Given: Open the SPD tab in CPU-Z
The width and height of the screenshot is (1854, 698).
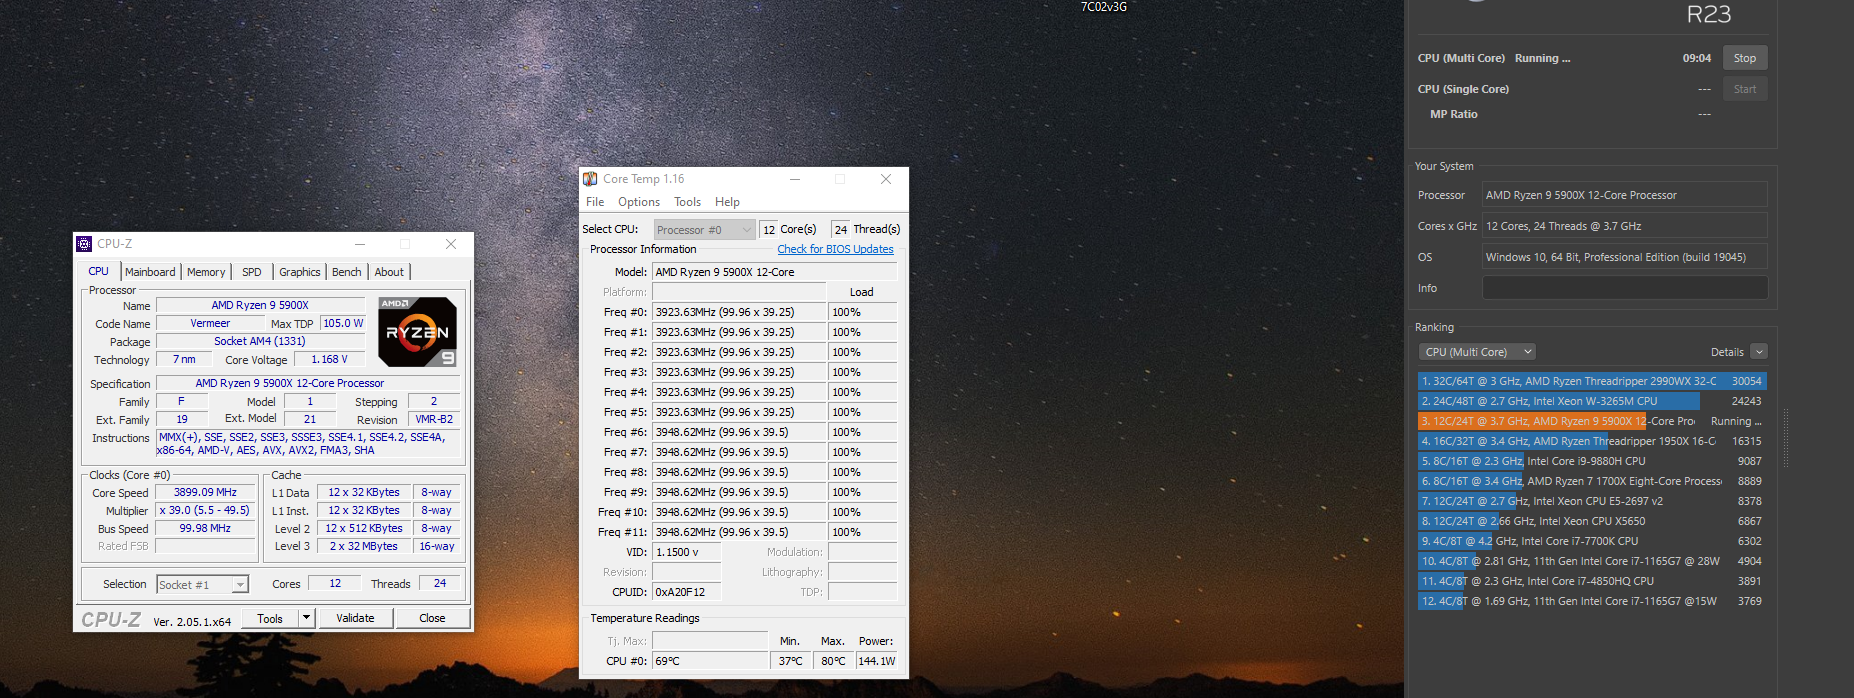Looking at the screenshot, I should 252,272.
